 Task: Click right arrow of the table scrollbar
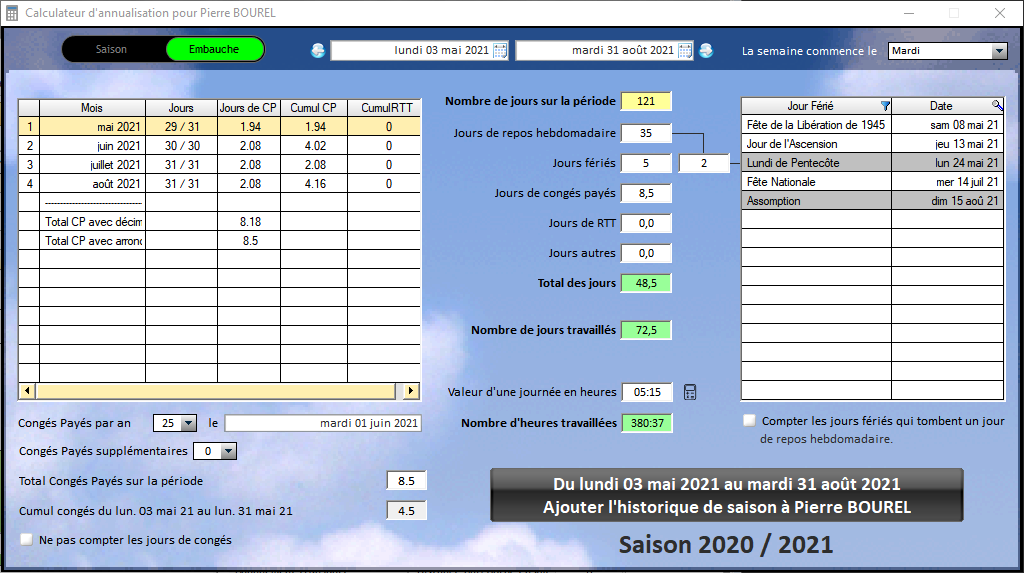410,391
